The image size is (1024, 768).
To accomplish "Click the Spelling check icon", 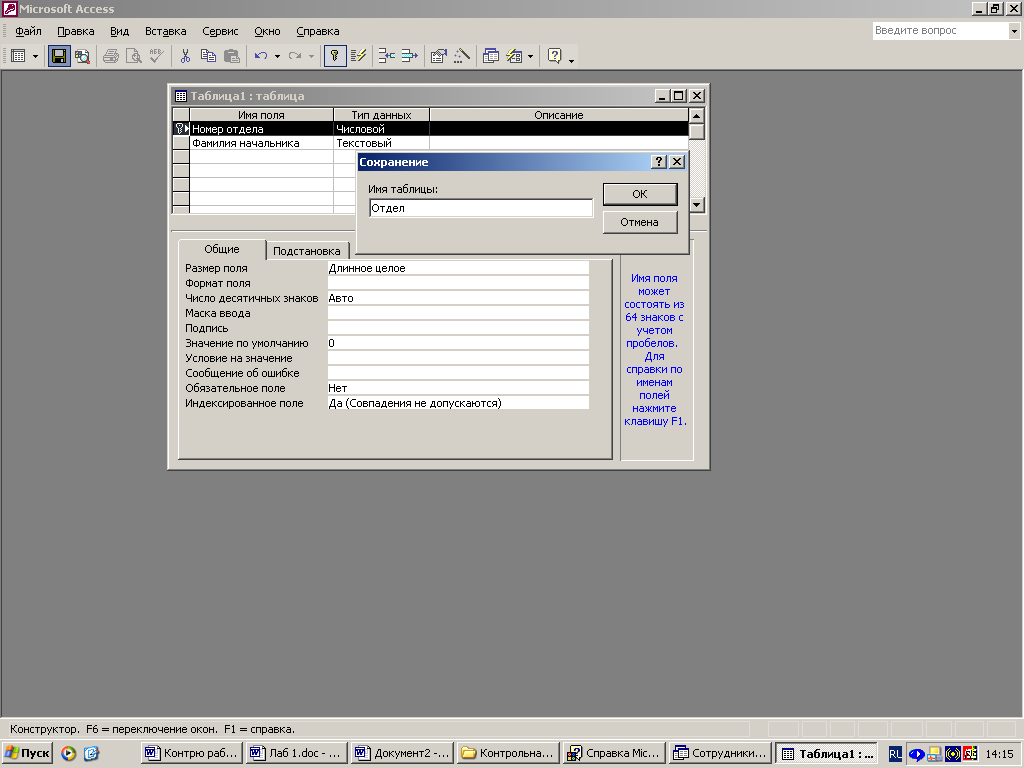I will click(x=156, y=56).
